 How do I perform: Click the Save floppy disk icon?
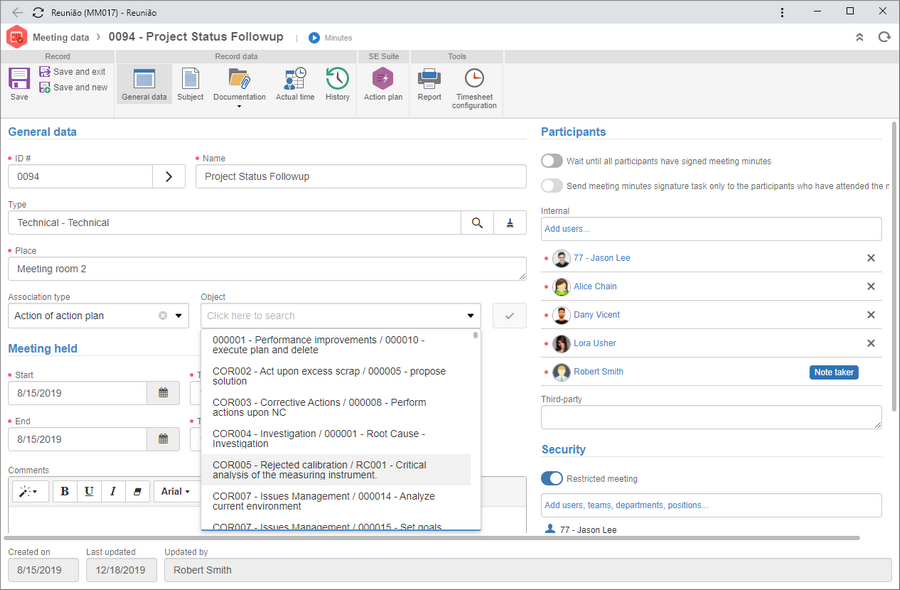(19, 79)
